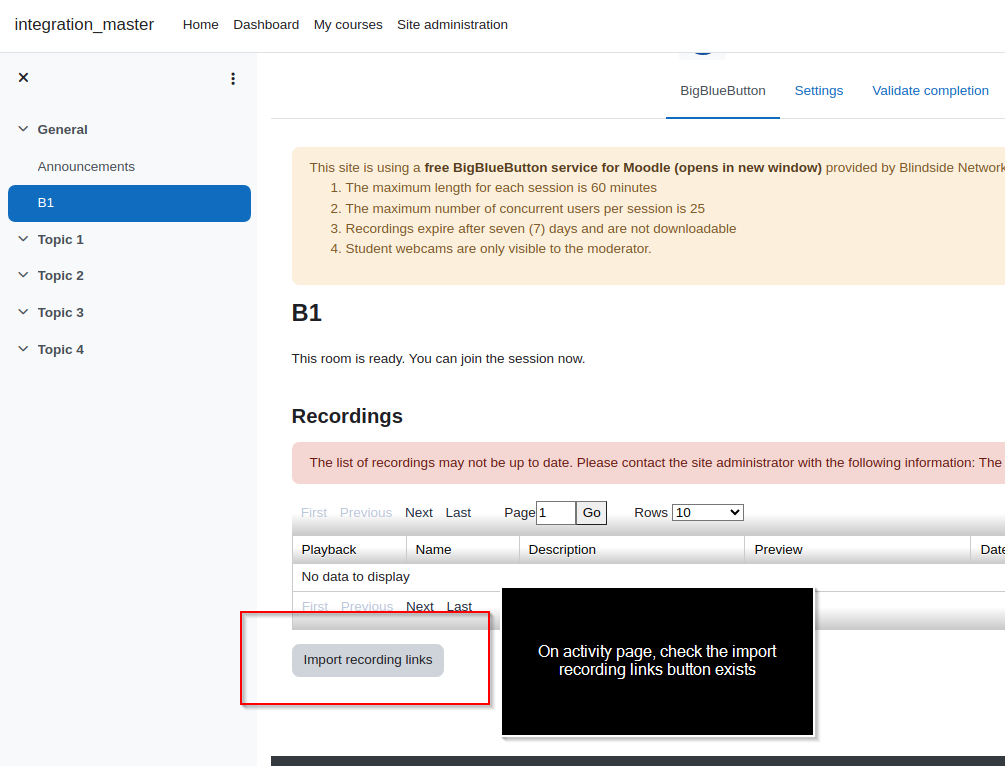Collapse the Topic 3 section chevron
Screen dimensions: 1005x766
(23, 312)
